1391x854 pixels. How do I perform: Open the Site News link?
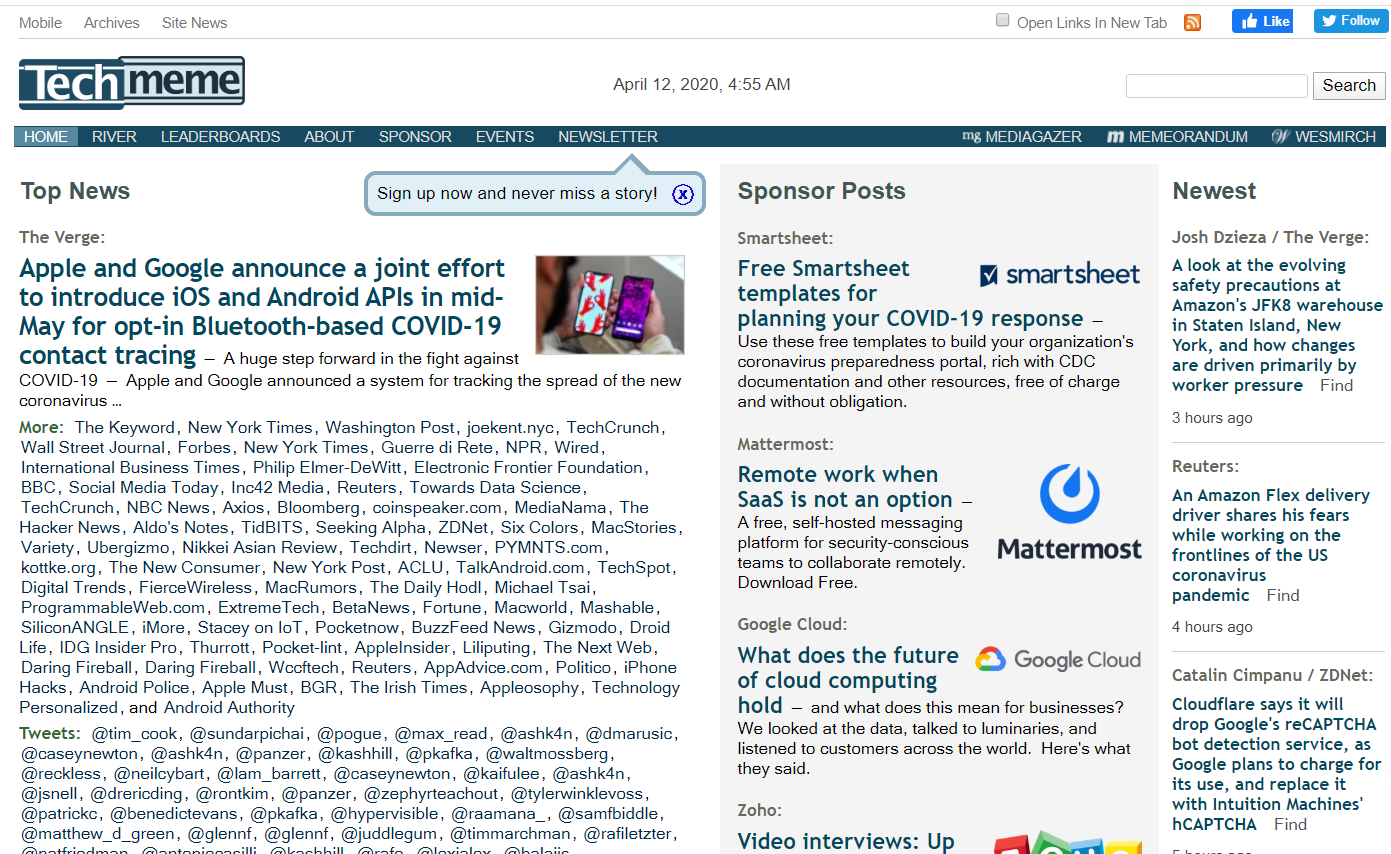click(194, 22)
